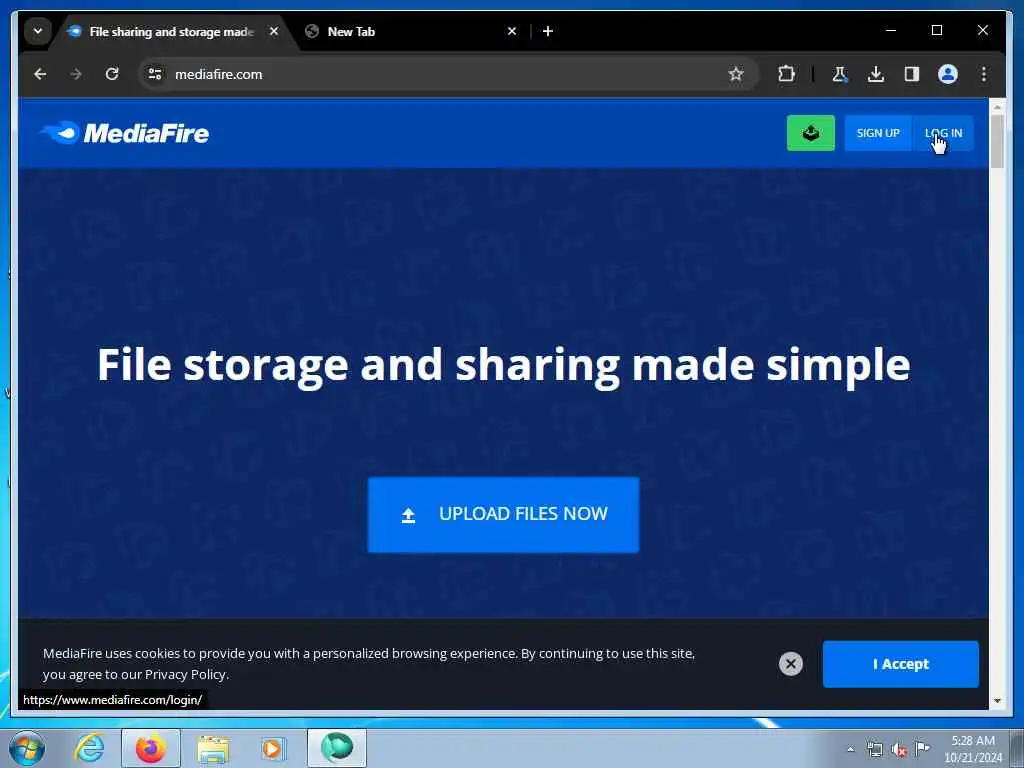Close the New Tab tab

tap(512, 31)
